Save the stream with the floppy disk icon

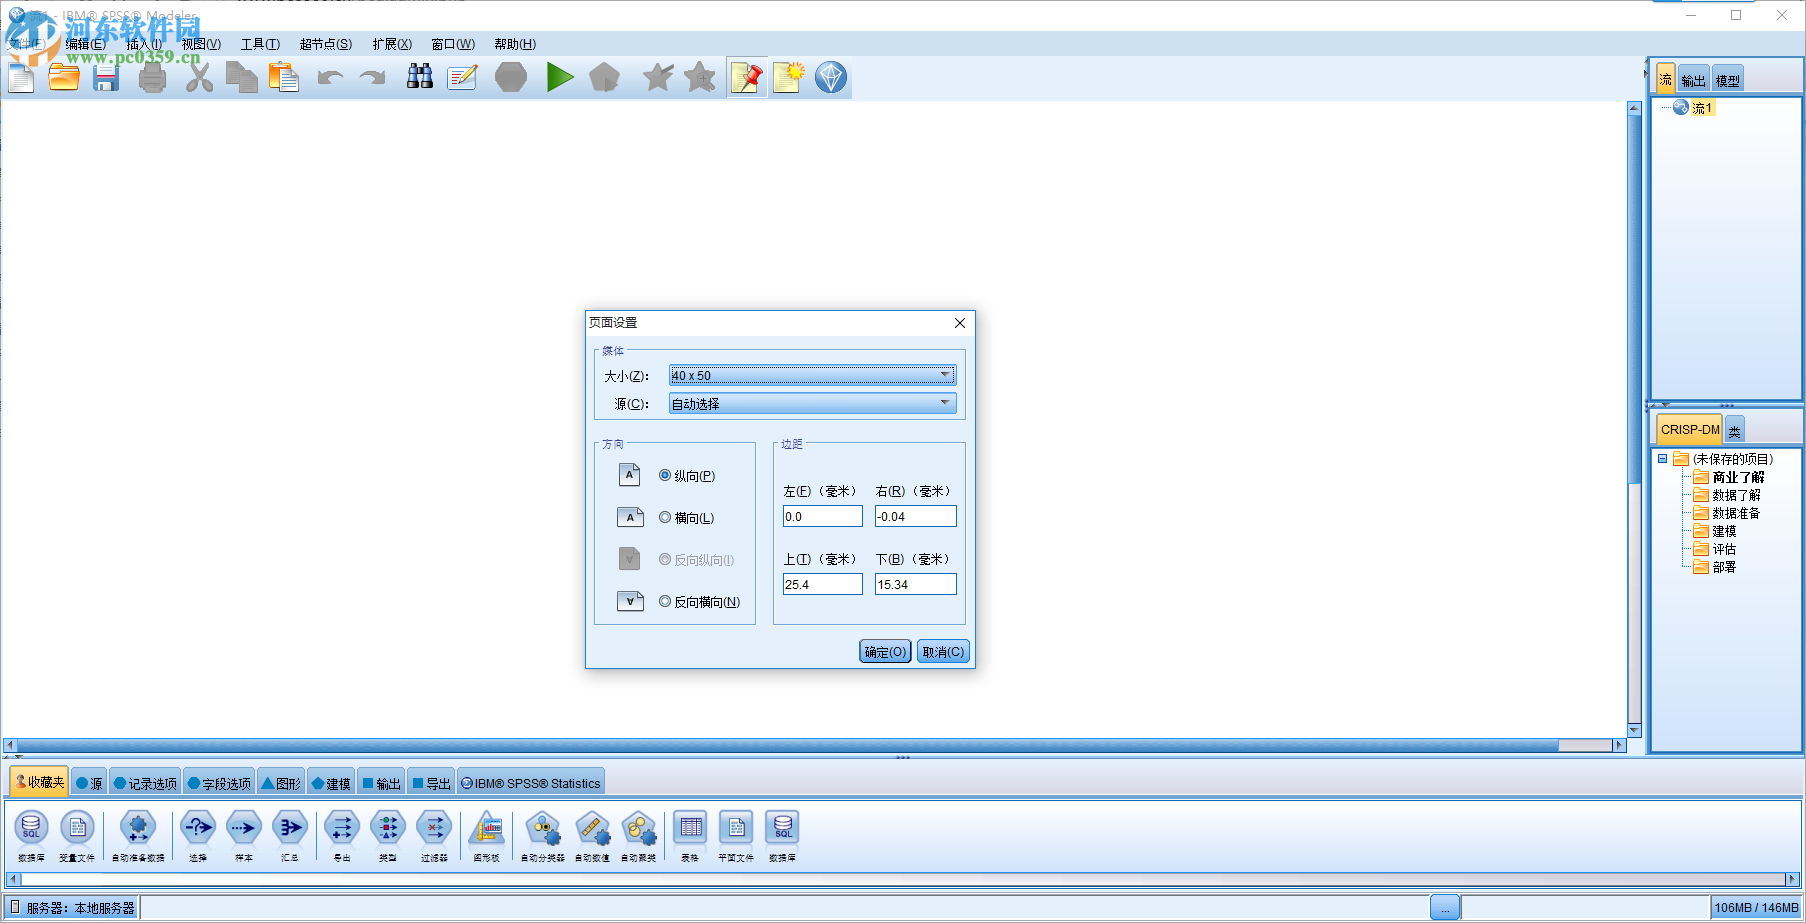click(105, 77)
